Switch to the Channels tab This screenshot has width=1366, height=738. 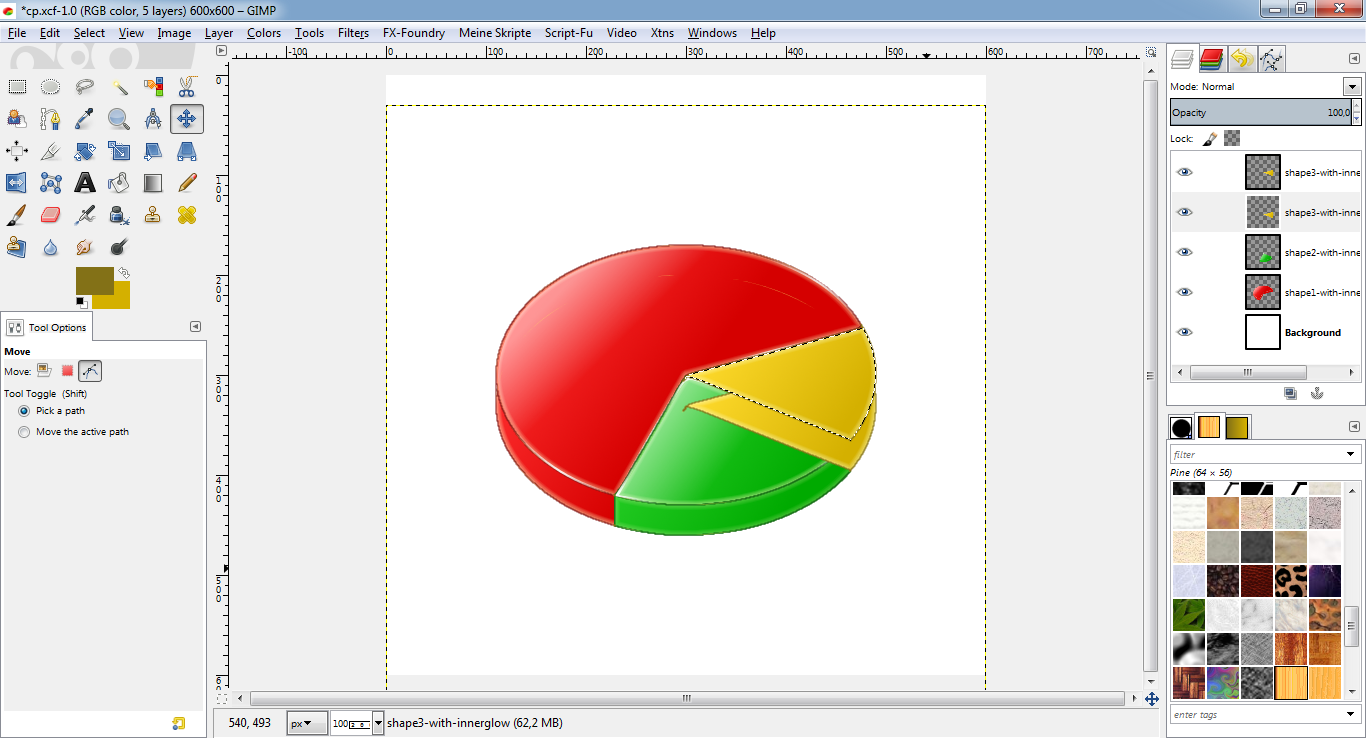pos(1213,59)
